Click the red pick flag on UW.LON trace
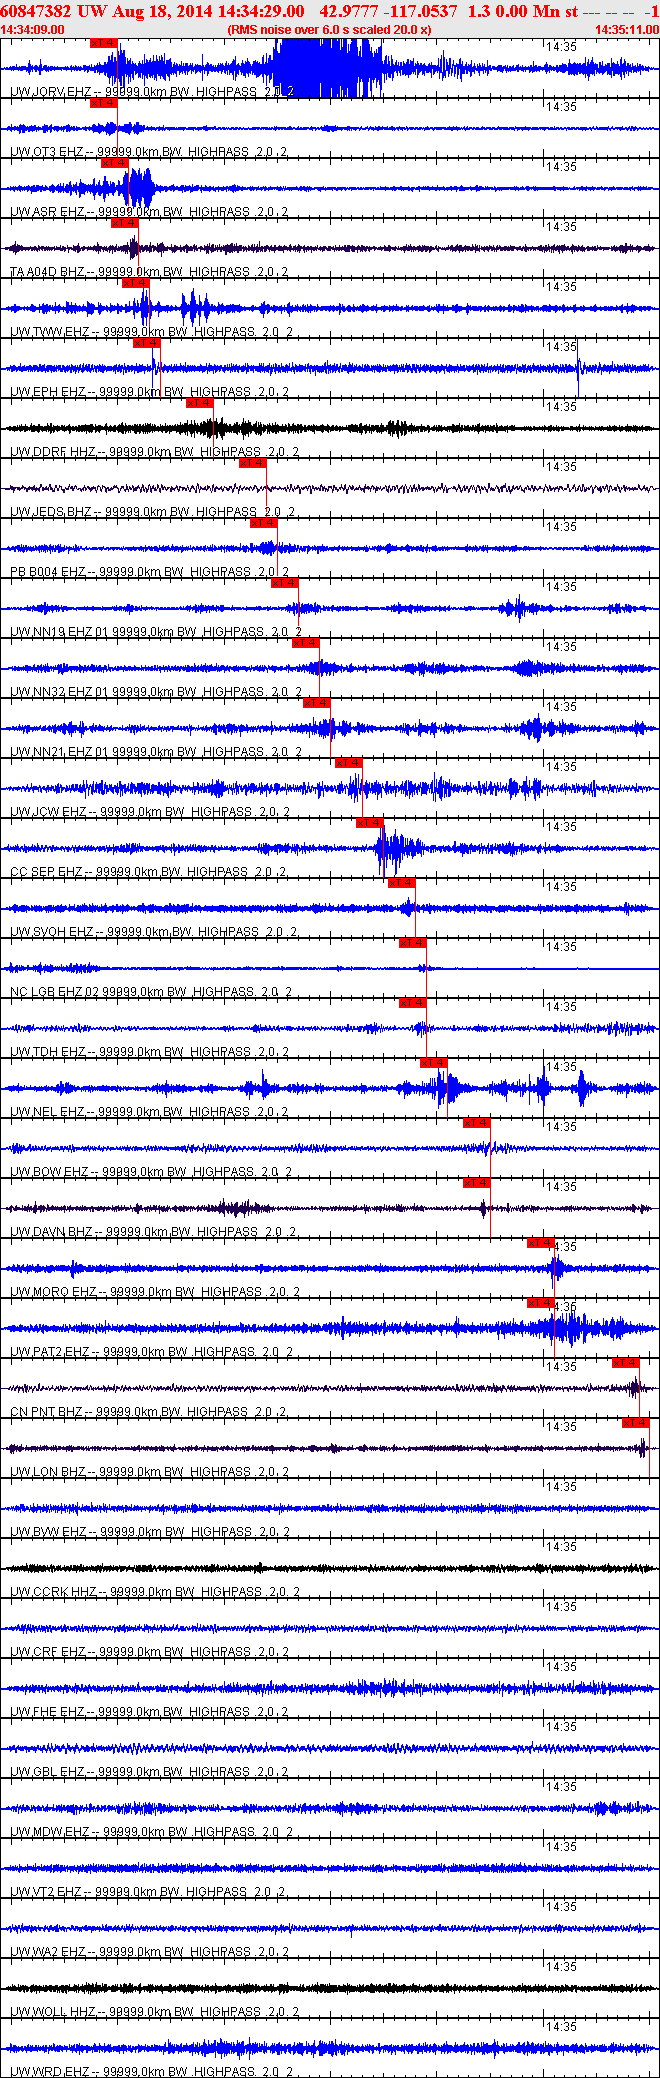 coord(636,1423)
